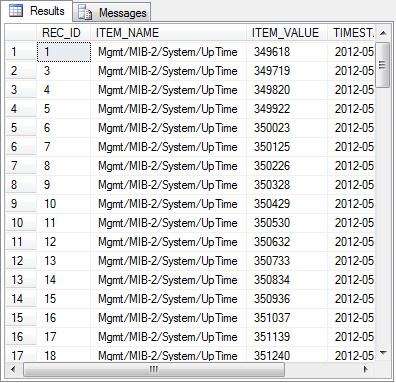This screenshot has width=396, height=383.
Task: Click vertical scrollbar up arrow
Action: (x=383, y=33)
